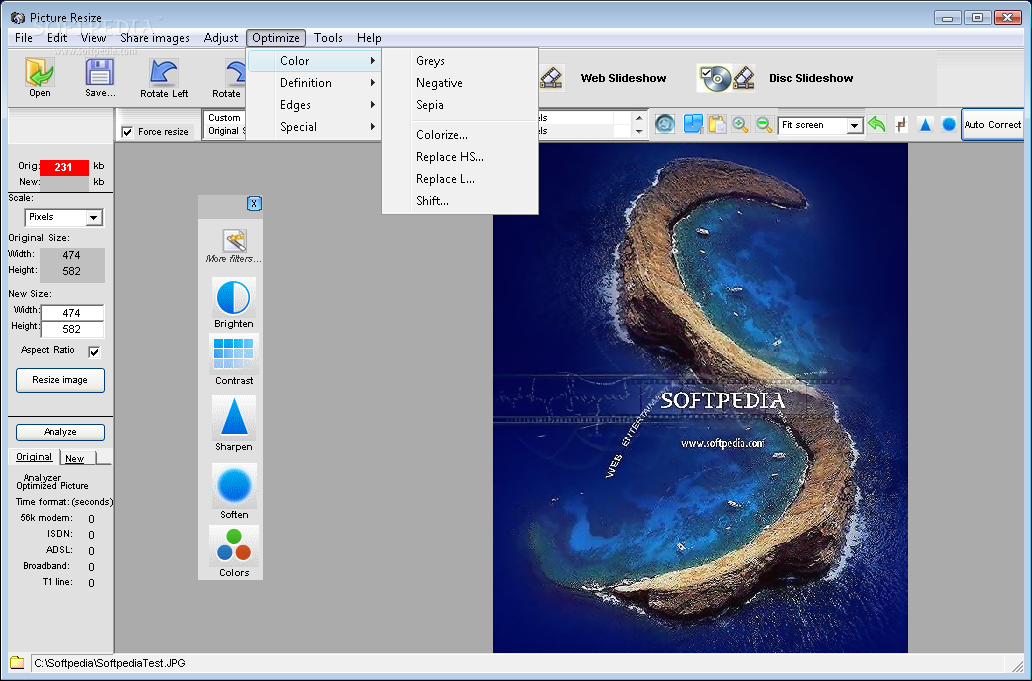Choose Replace HS... from Color submenu

[x=460, y=157]
